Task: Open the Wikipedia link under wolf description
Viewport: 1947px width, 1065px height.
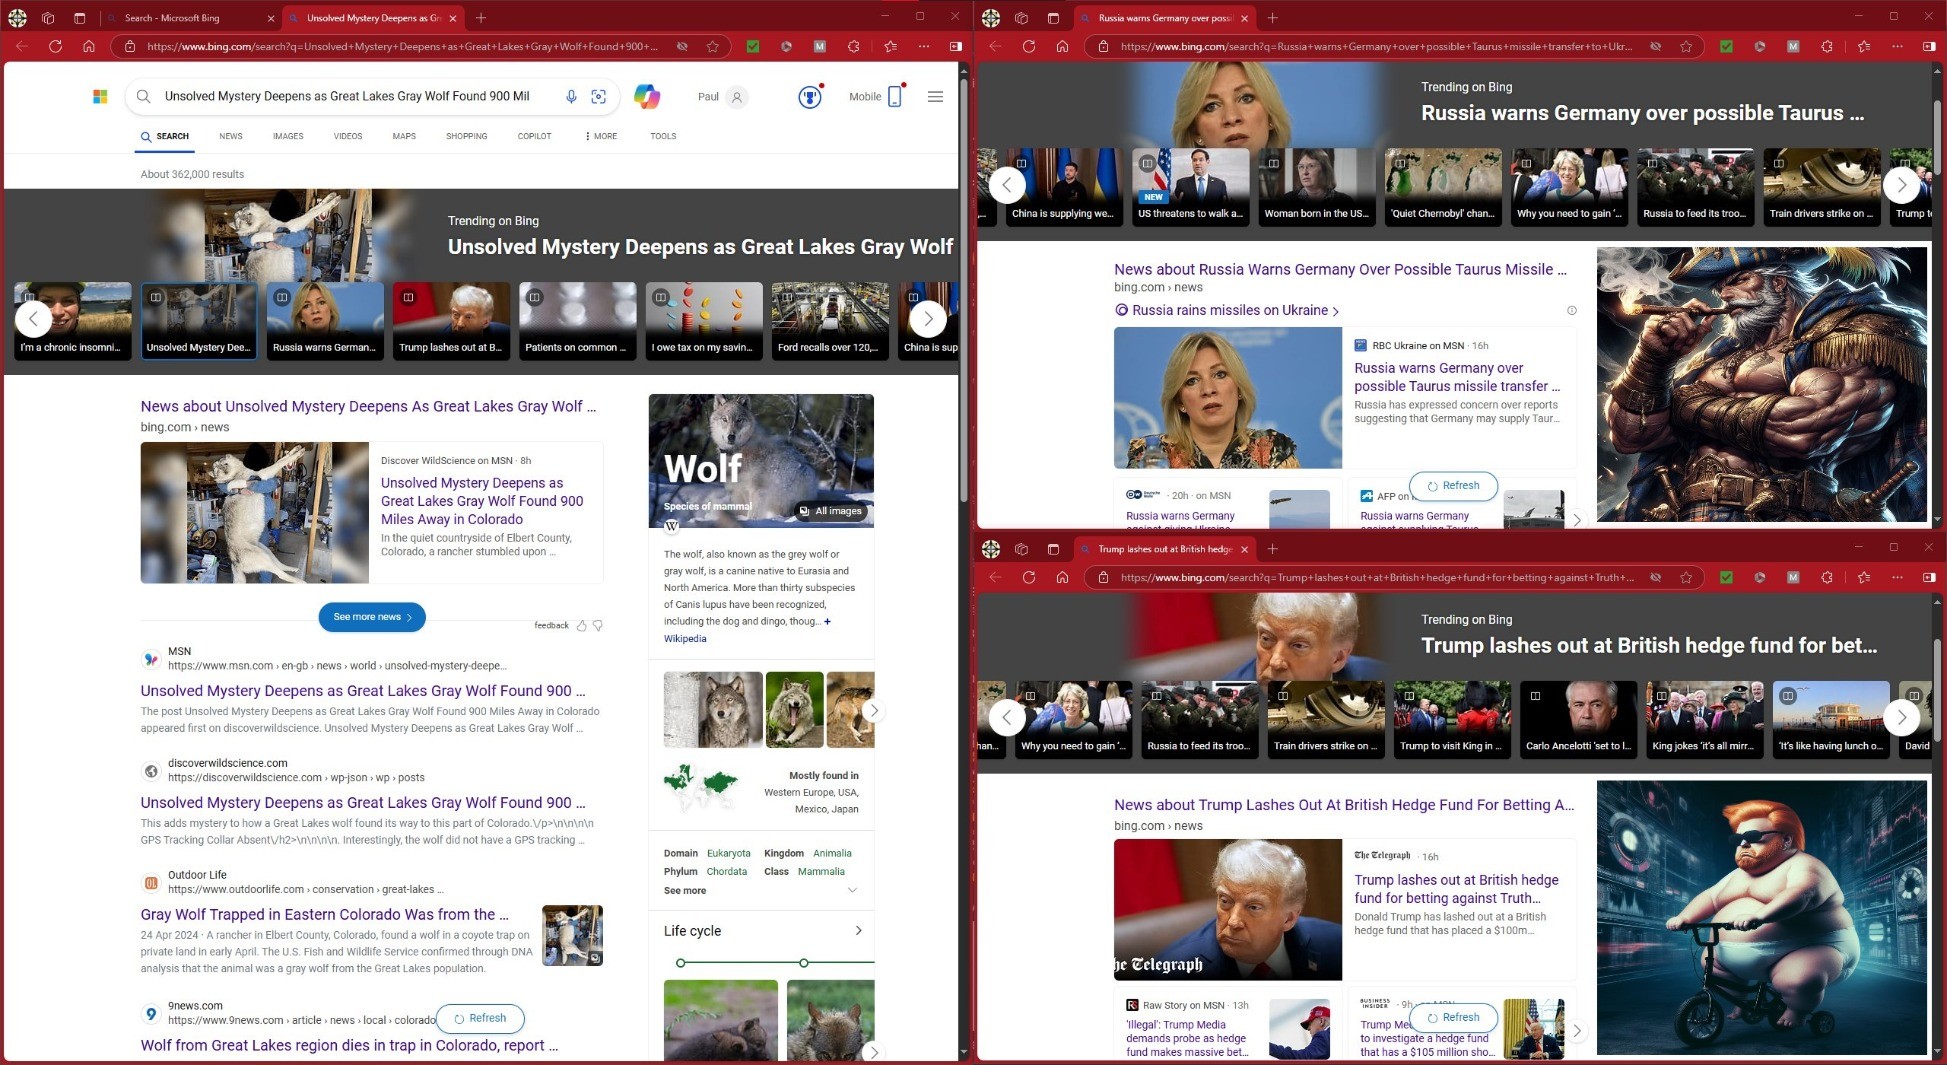Action: coord(685,639)
